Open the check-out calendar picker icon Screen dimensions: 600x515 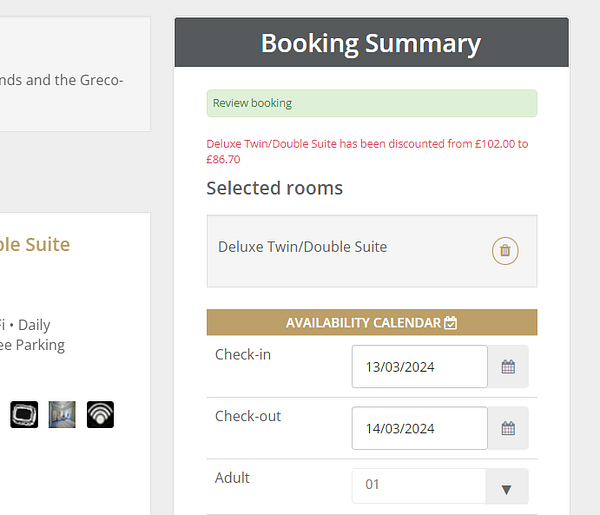508,429
